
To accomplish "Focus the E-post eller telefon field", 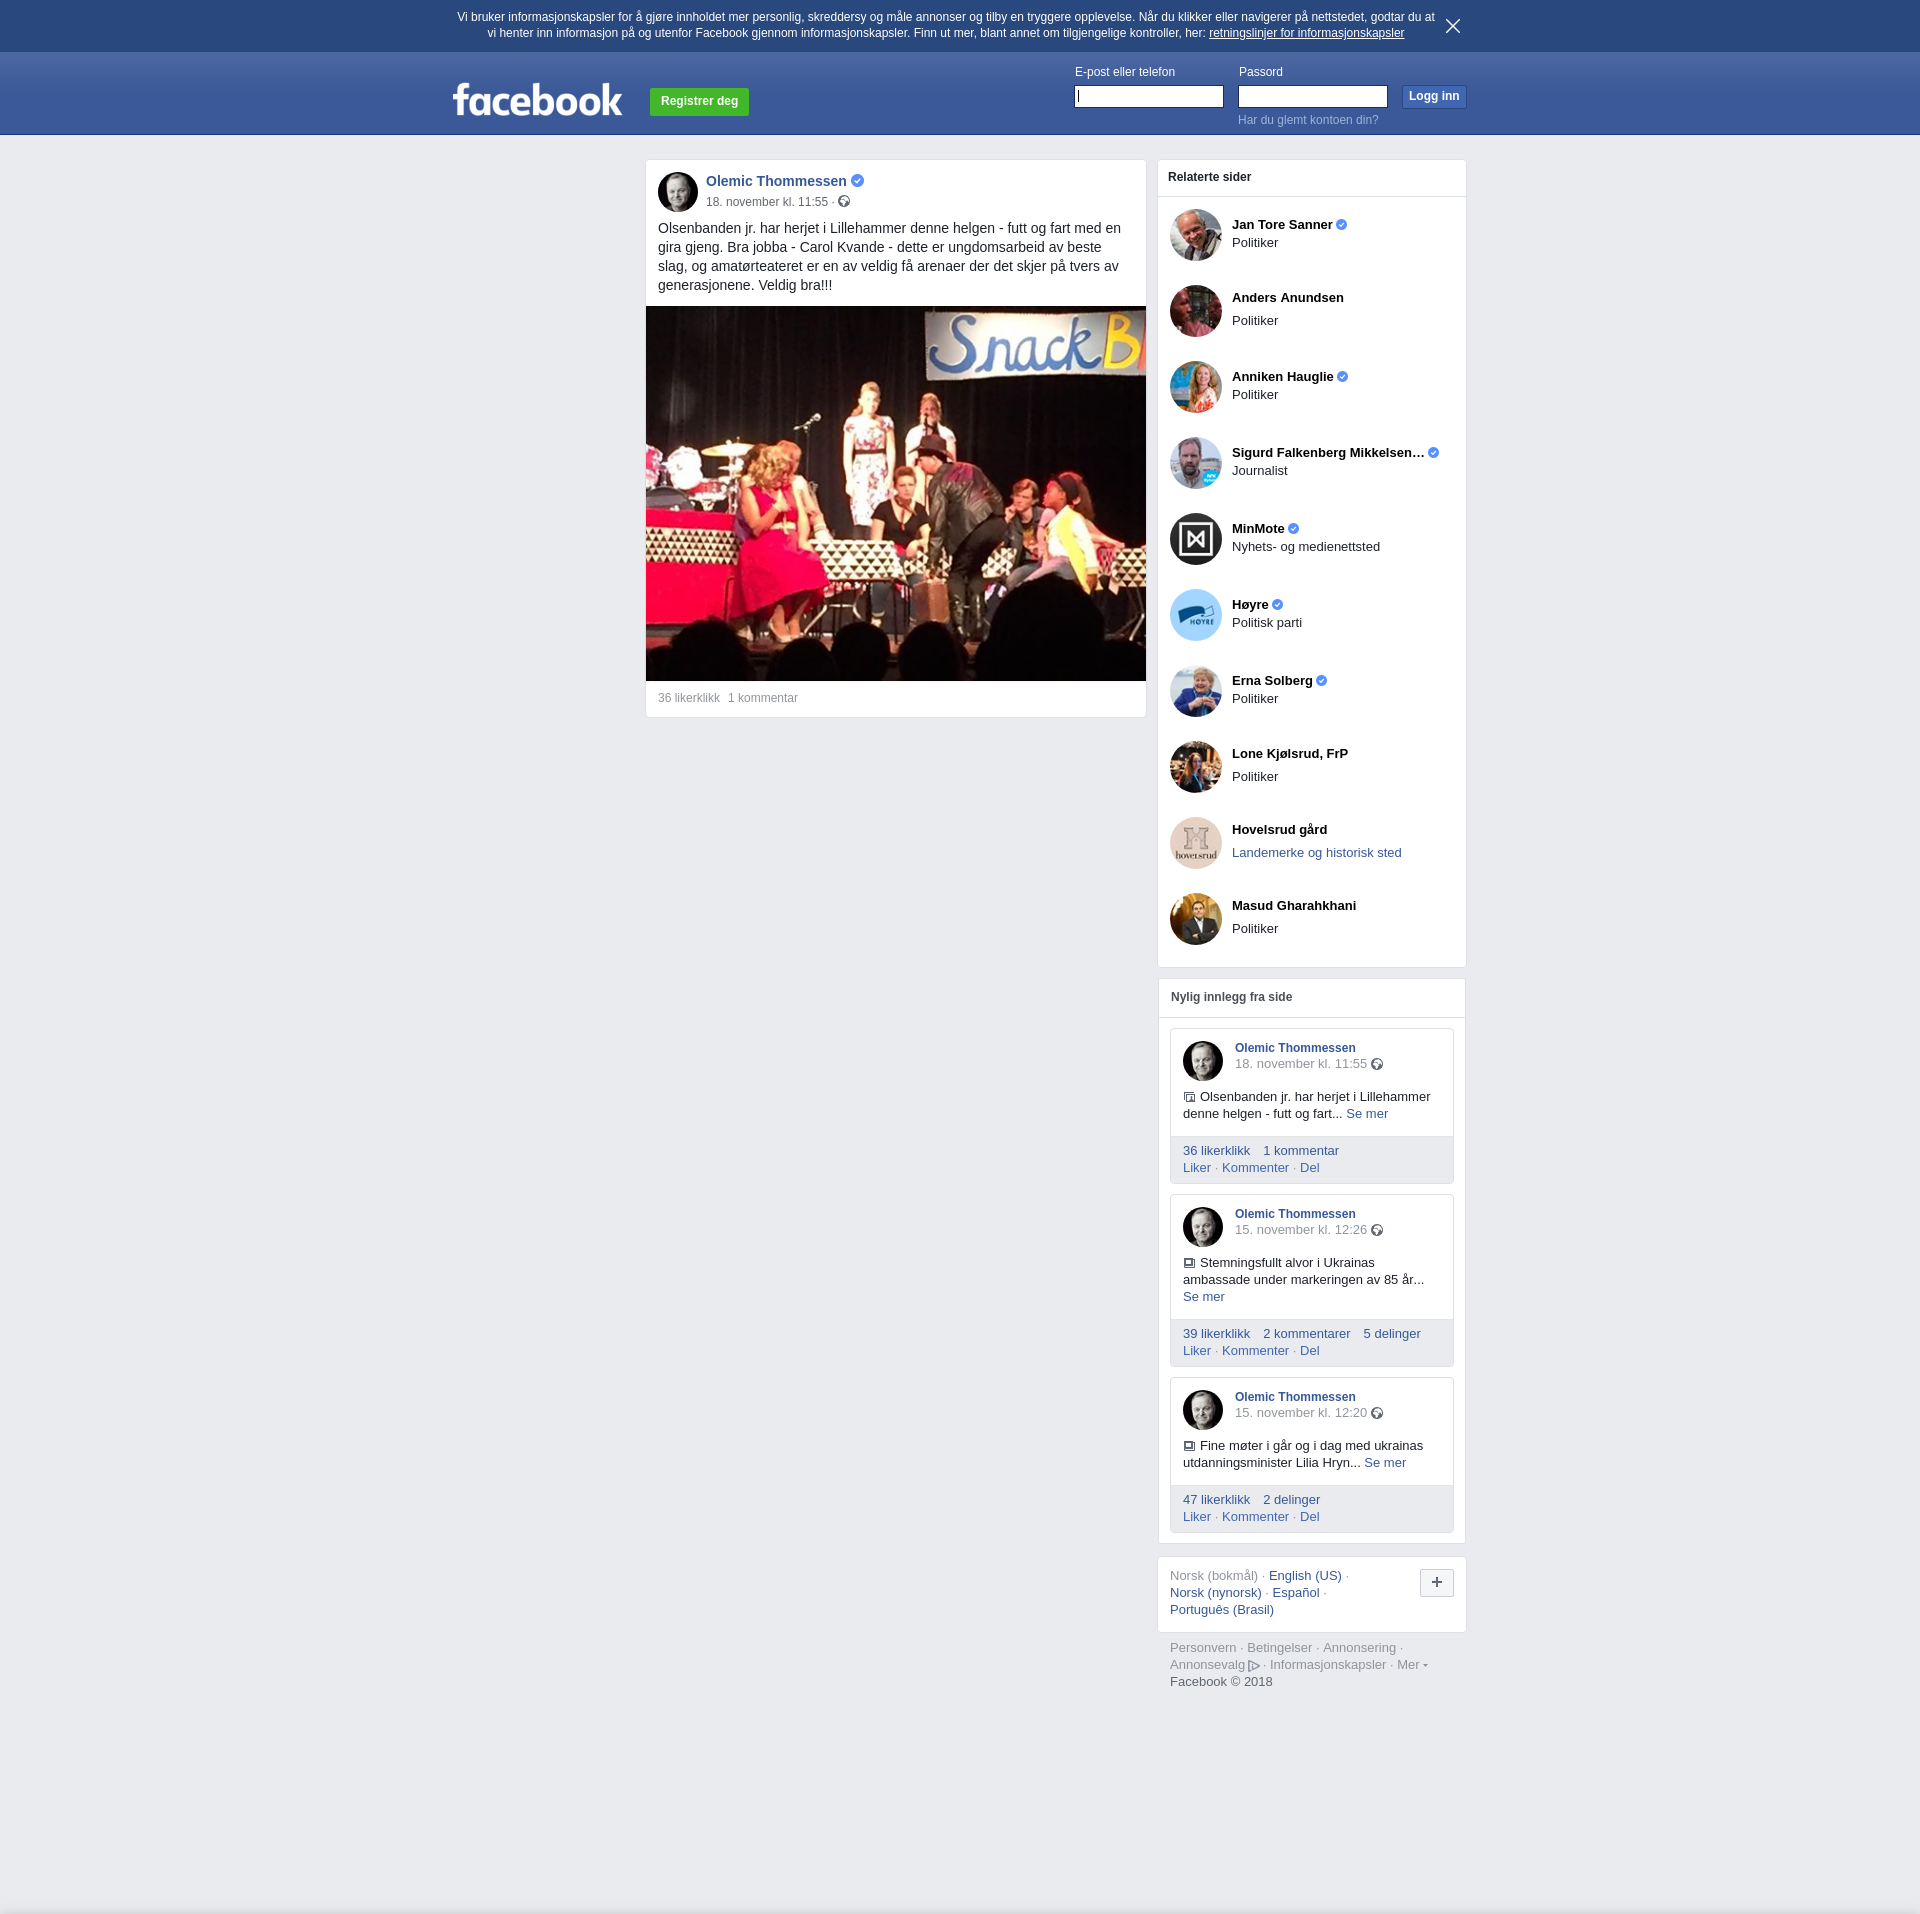I will click(1148, 97).
